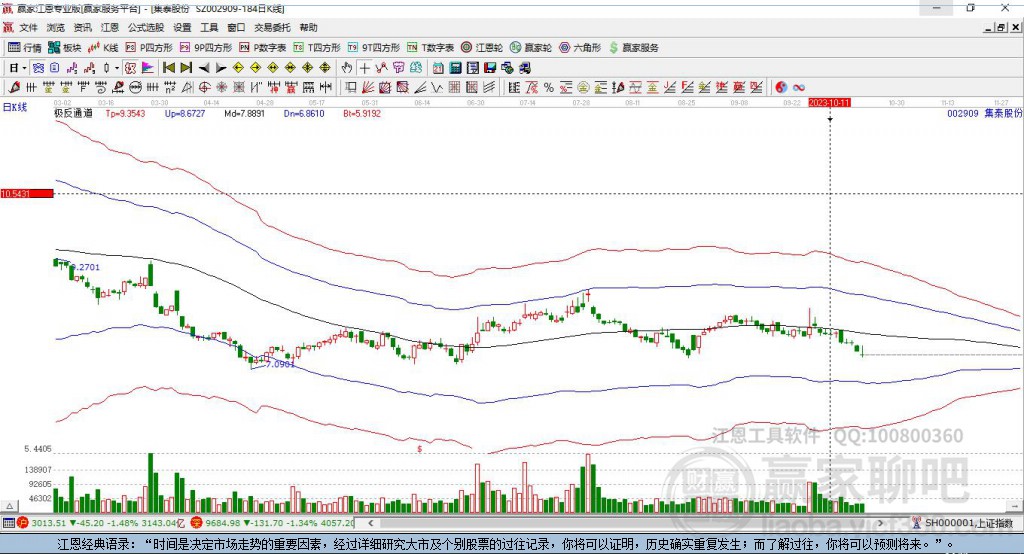Click the 行情 toolbar button
Screen dimensions: 1024x554
[25, 48]
